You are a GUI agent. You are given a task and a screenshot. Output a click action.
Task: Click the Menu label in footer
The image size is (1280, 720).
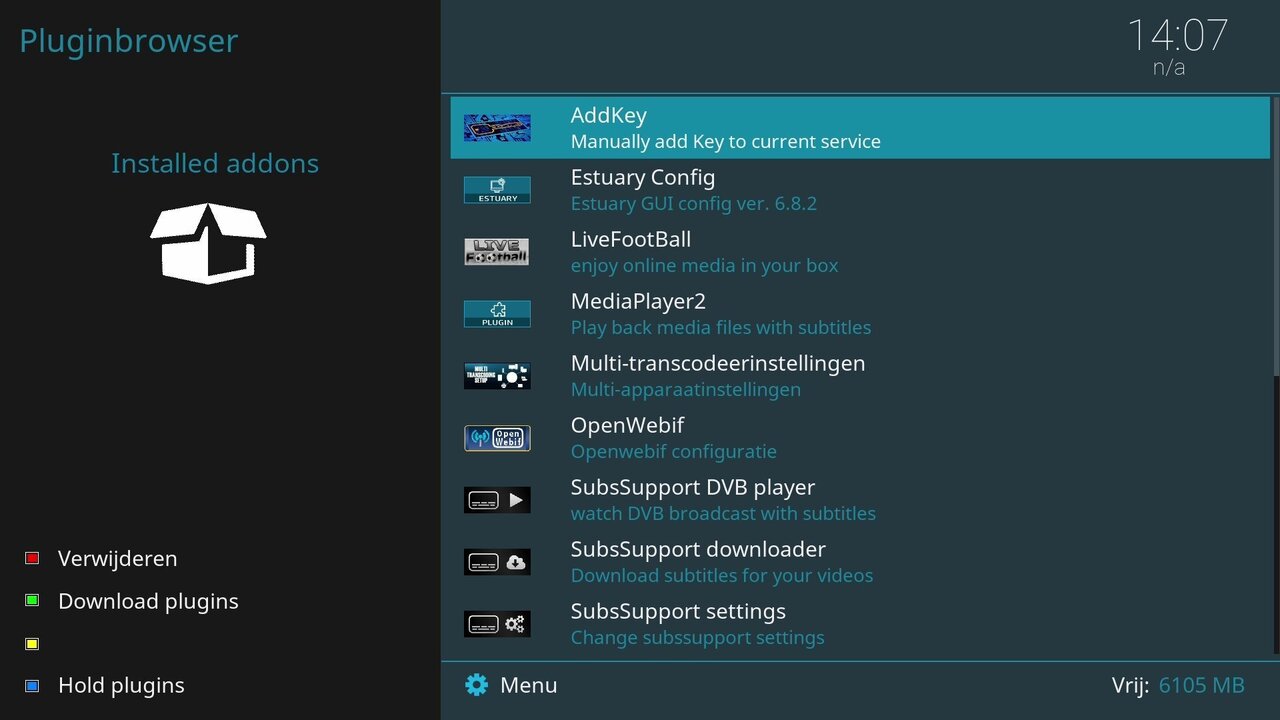click(x=528, y=685)
